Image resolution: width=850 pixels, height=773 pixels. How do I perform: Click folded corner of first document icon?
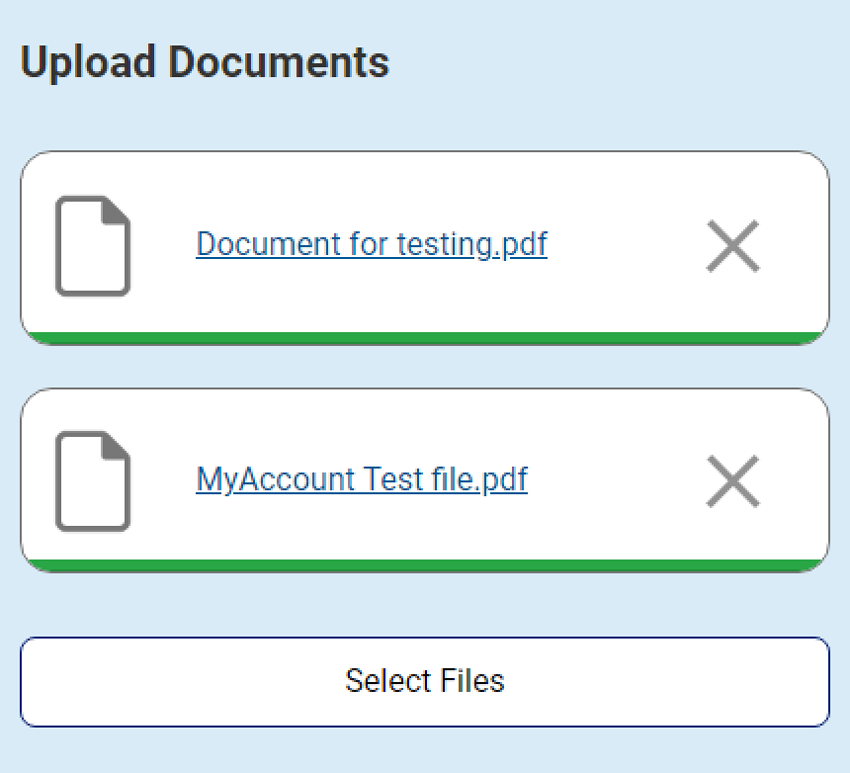pos(116,211)
